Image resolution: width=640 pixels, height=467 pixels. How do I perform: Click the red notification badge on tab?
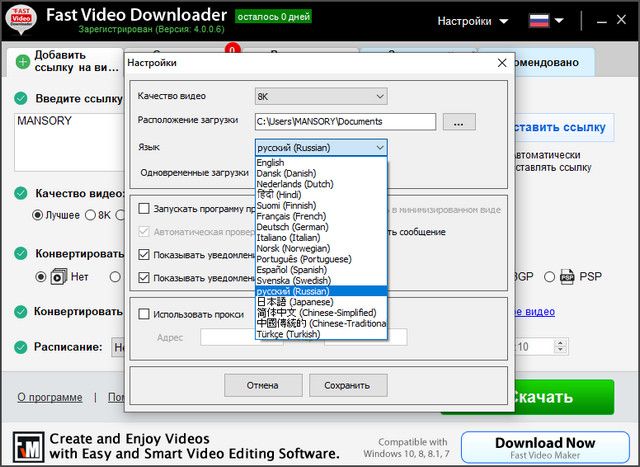coord(232,49)
